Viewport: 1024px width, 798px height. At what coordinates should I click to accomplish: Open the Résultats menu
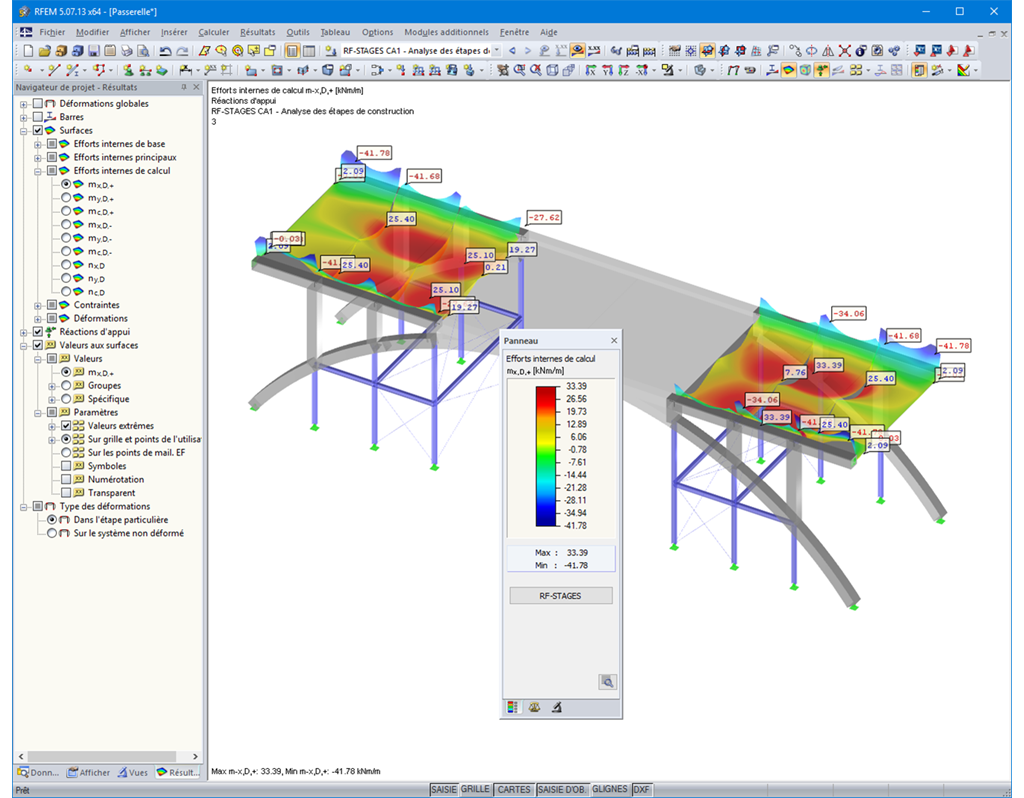pos(257,32)
